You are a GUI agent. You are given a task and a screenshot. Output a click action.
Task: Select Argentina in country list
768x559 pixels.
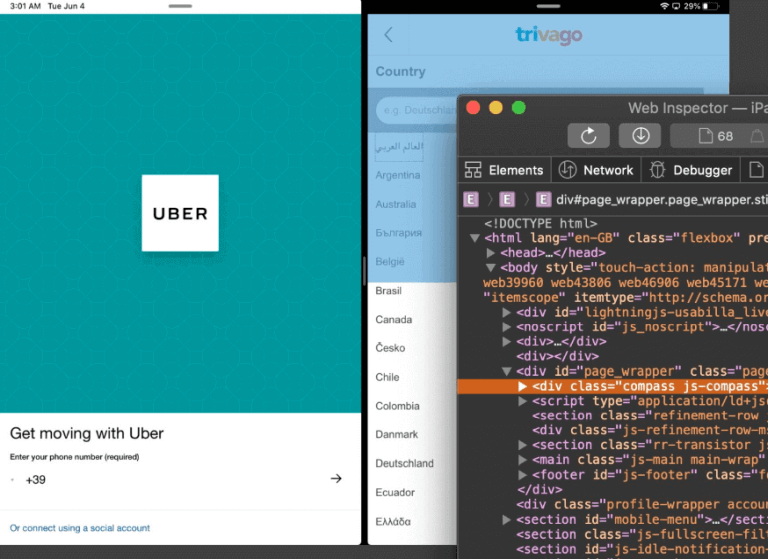pos(398,175)
